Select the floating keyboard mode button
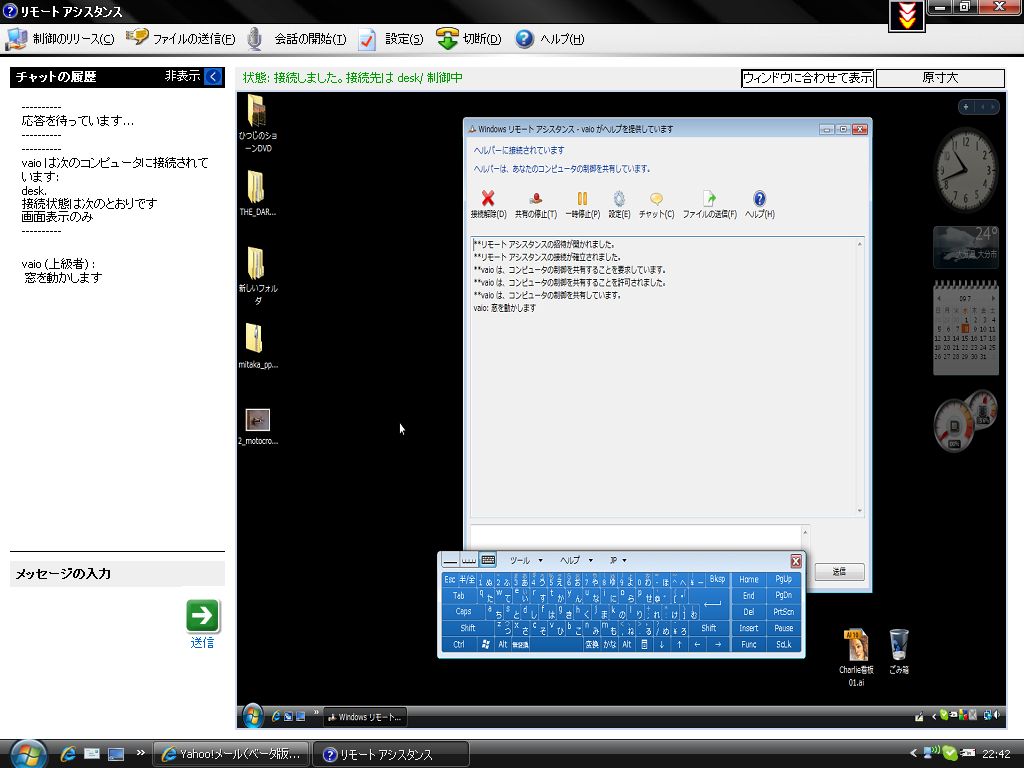 488,560
